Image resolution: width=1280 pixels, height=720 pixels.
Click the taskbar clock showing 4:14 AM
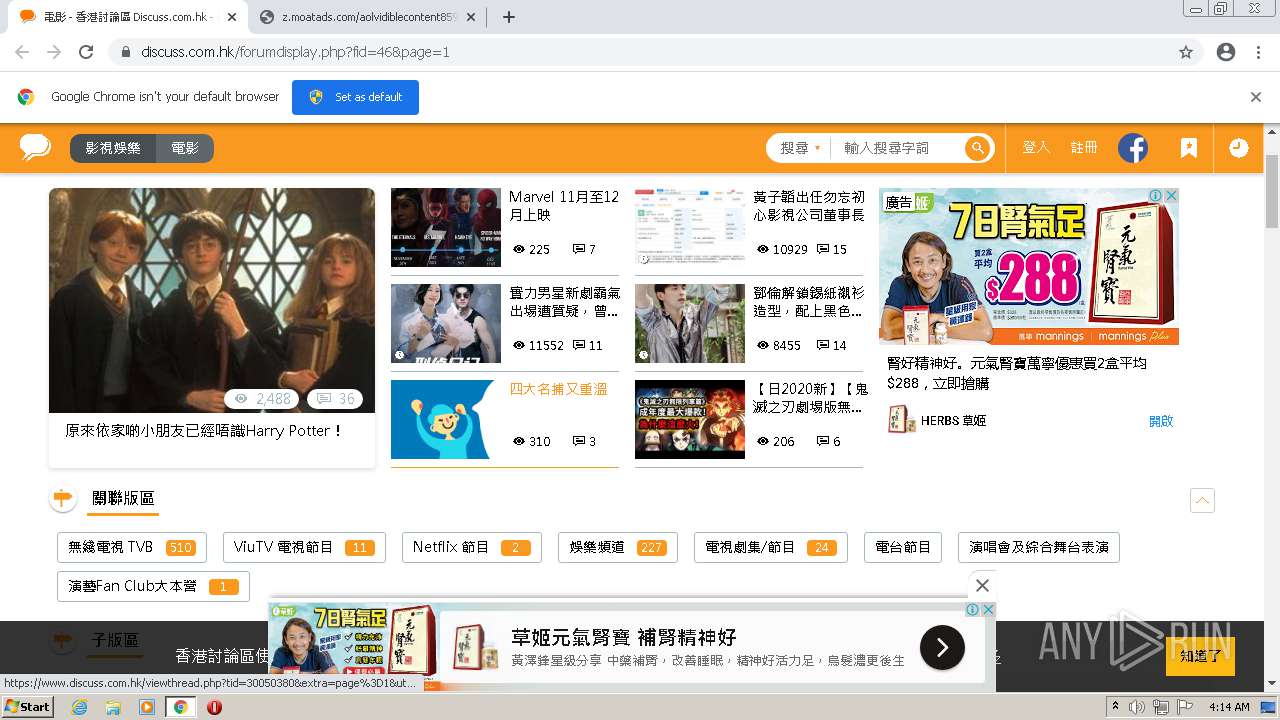[1229, 707]
